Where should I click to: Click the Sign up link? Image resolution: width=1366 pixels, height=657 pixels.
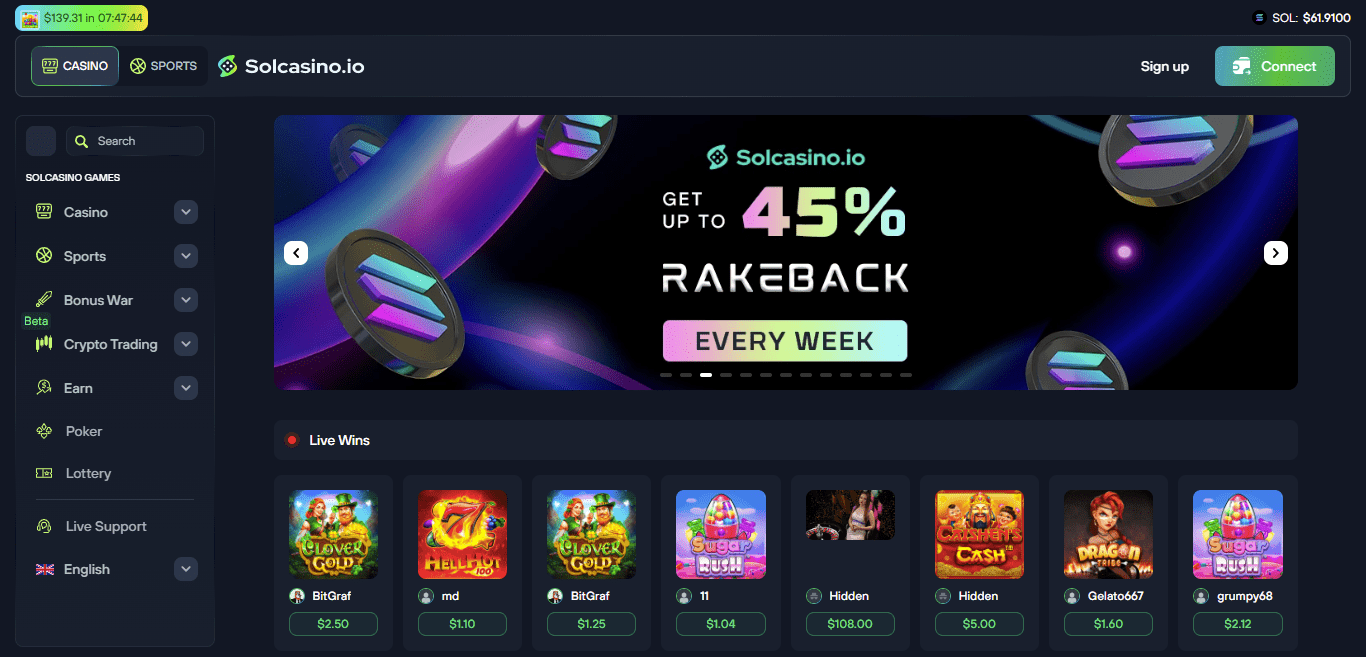[1165, 66]
